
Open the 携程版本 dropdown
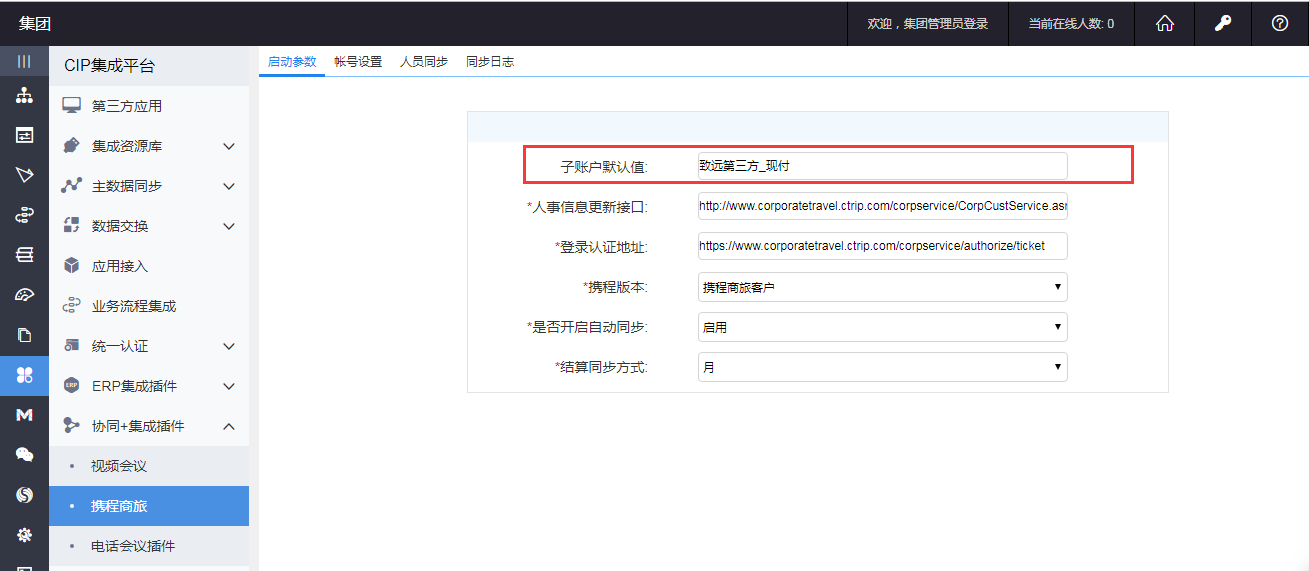[x=882, y=287]
